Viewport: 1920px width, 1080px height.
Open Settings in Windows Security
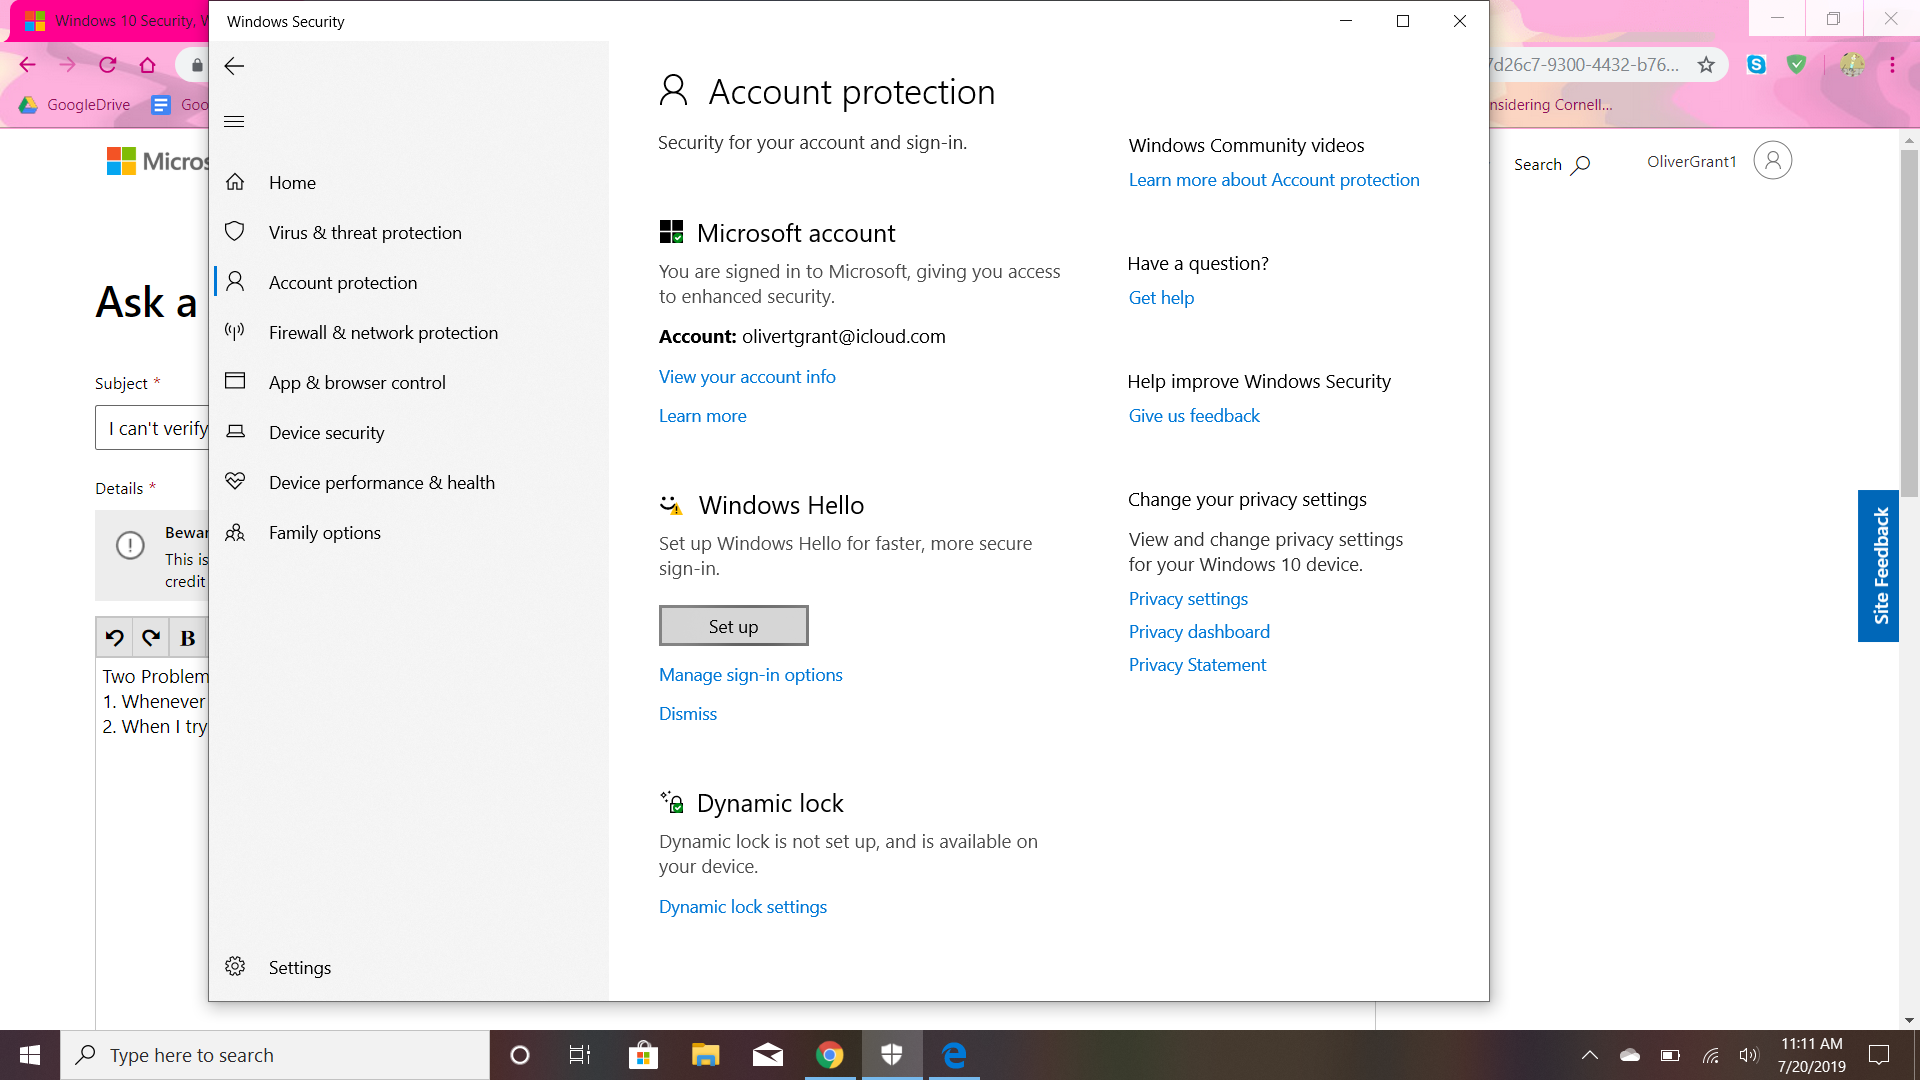point(299,967)
